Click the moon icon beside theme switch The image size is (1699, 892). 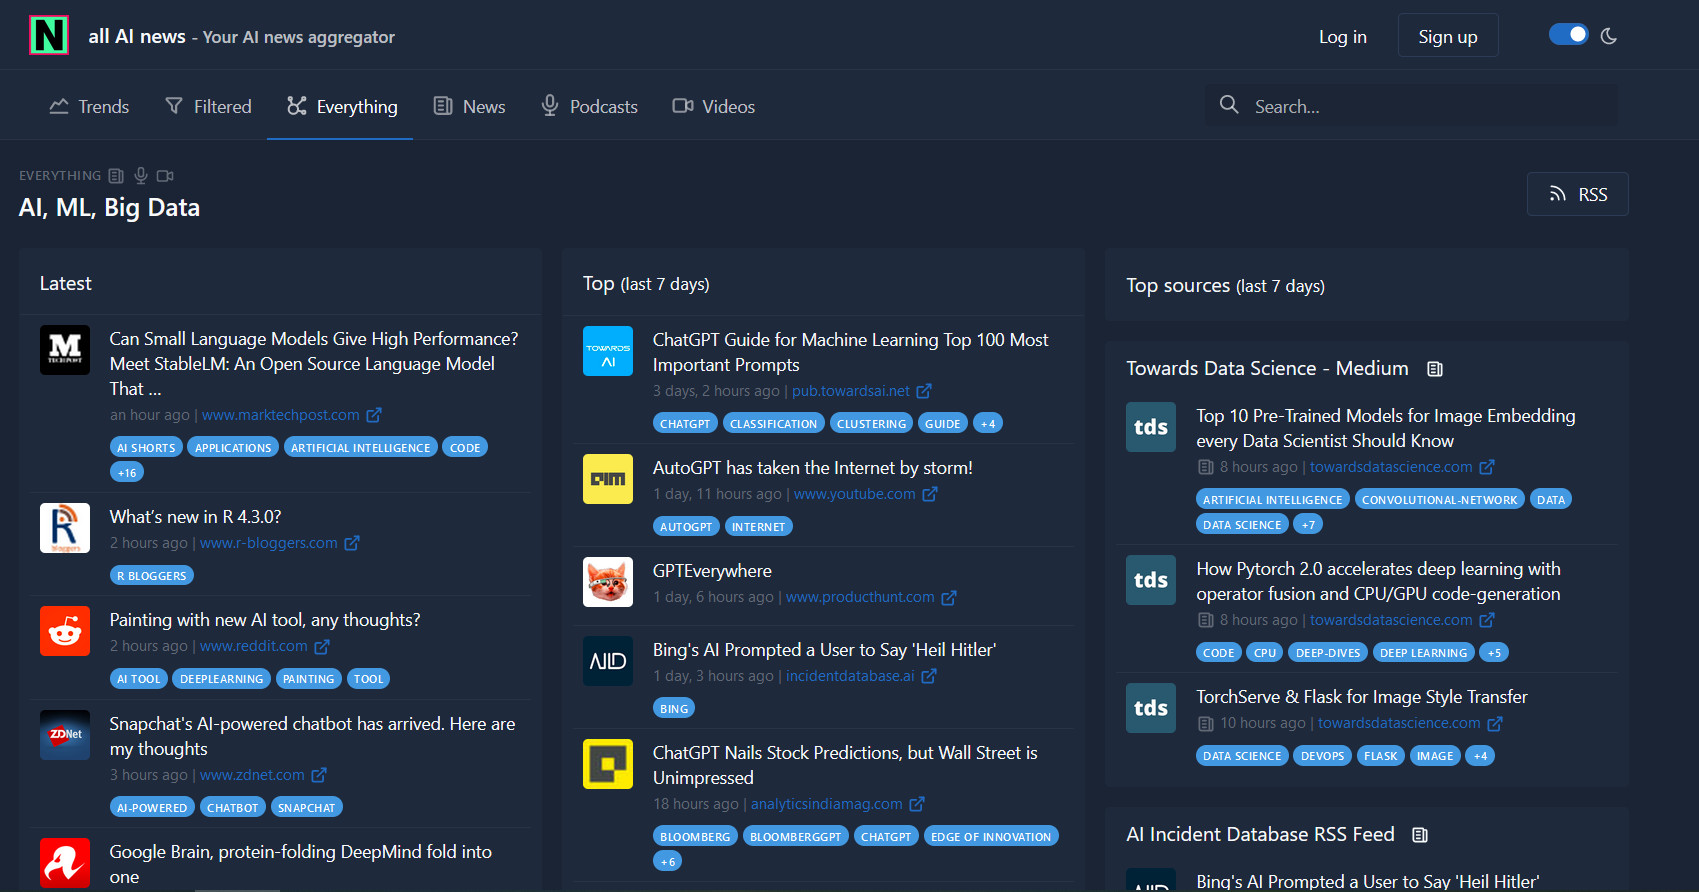[x=1609, y=36]
